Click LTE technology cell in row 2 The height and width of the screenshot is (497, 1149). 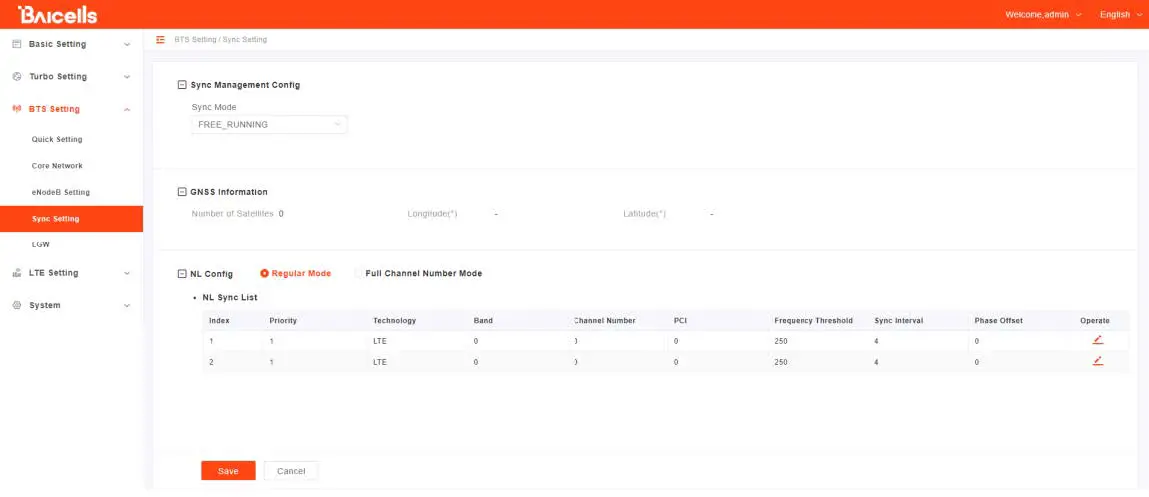(380, 362)
